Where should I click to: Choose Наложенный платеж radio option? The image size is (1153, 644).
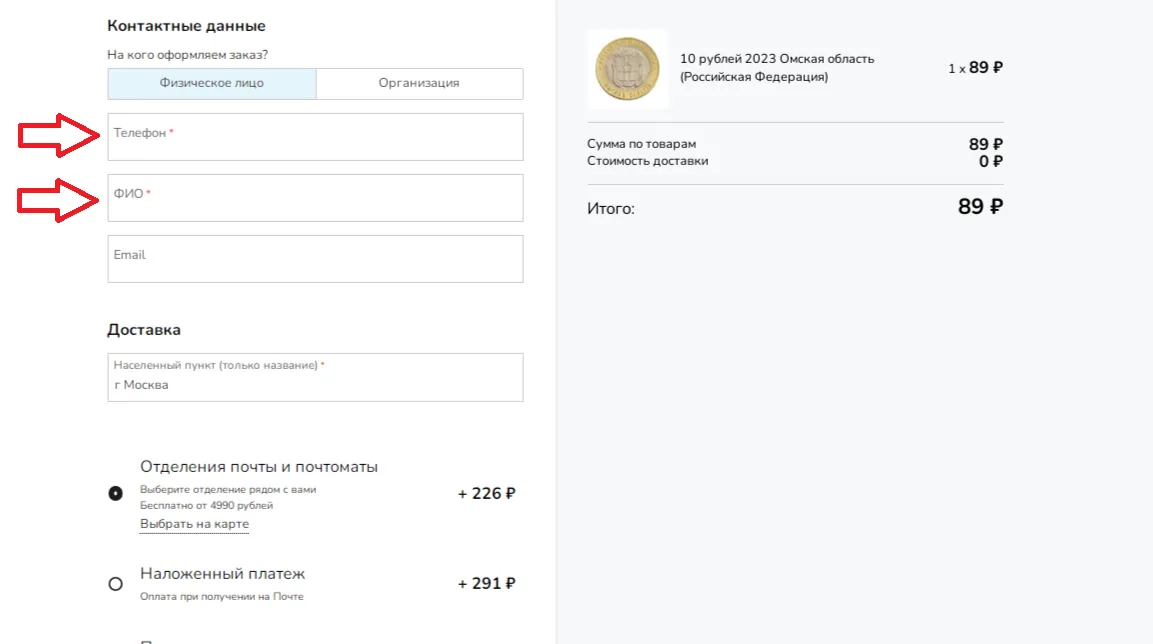coord(115,584)
